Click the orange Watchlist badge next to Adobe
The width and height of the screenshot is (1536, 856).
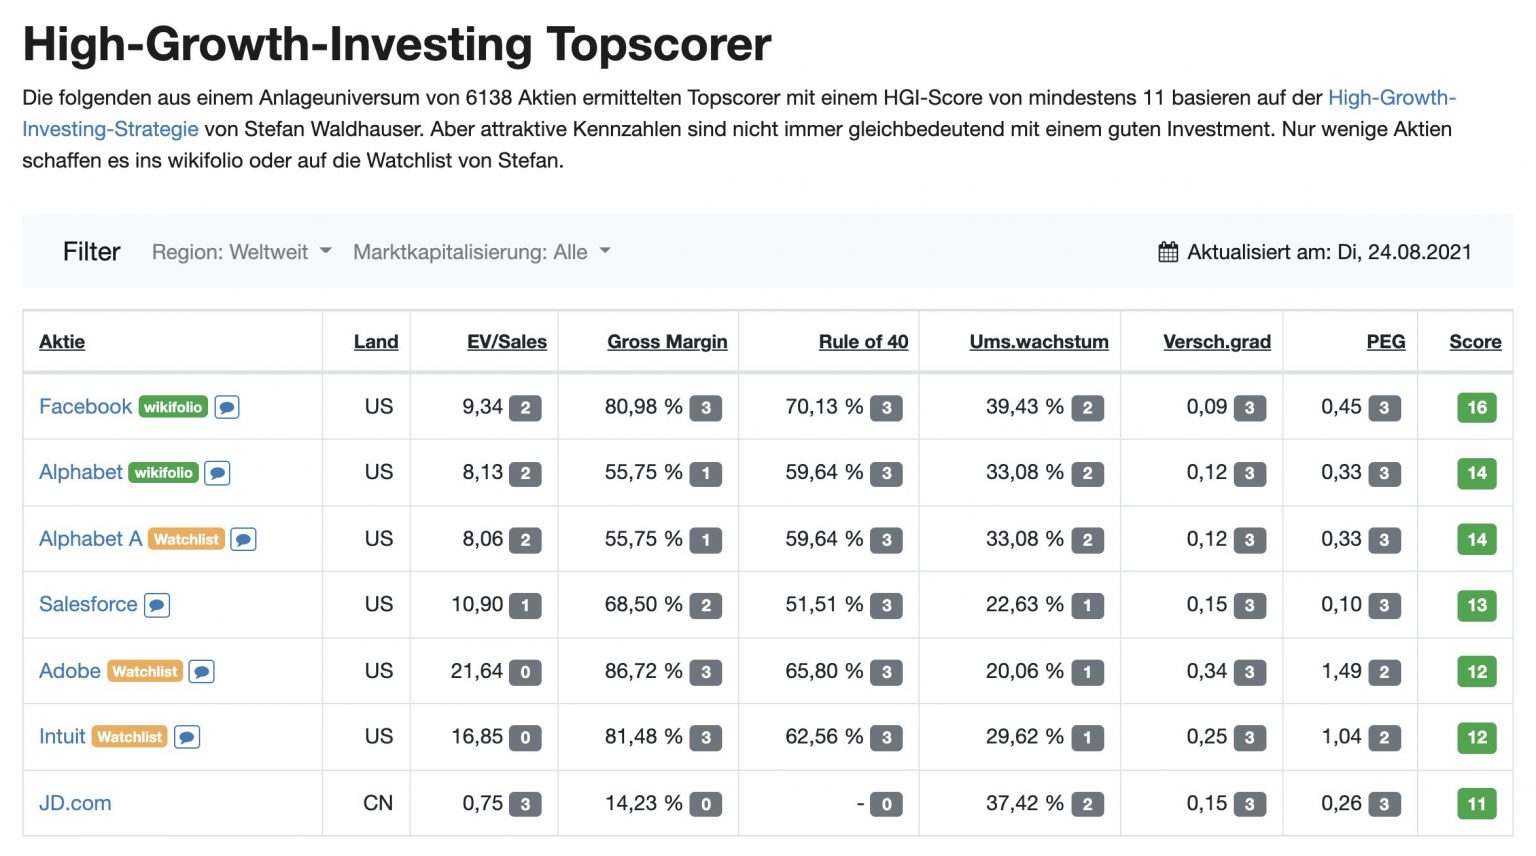pyautogui.click(x=143, y=671)
